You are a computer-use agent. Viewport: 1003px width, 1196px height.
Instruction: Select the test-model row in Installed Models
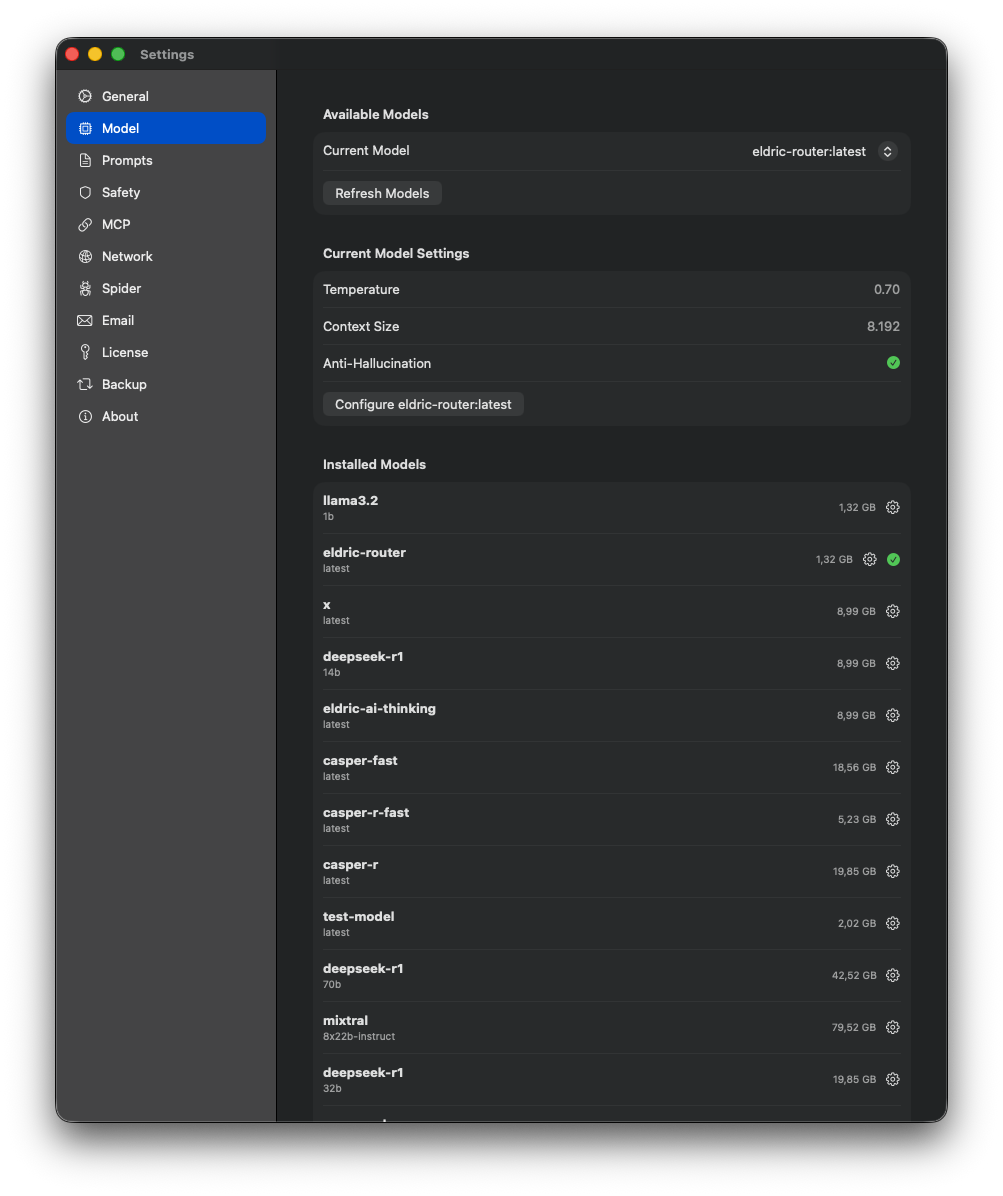coord(550,923)
